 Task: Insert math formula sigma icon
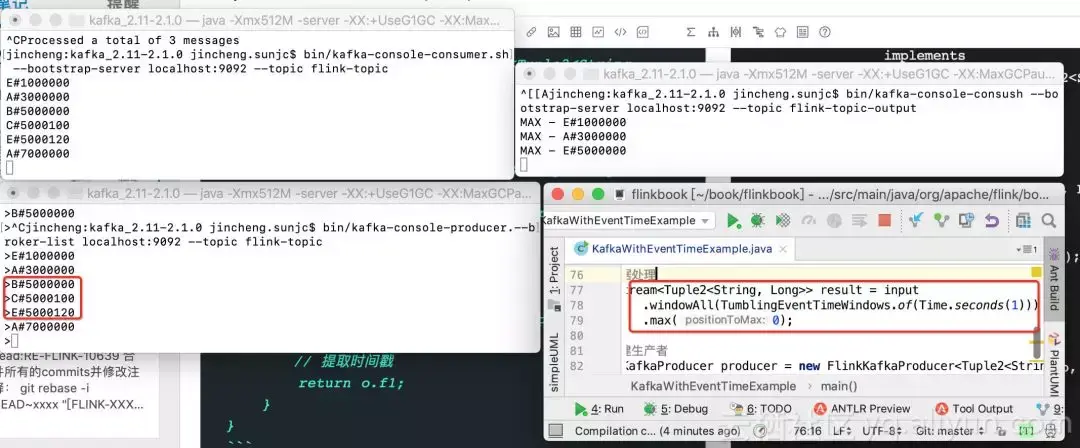point(691,32)
